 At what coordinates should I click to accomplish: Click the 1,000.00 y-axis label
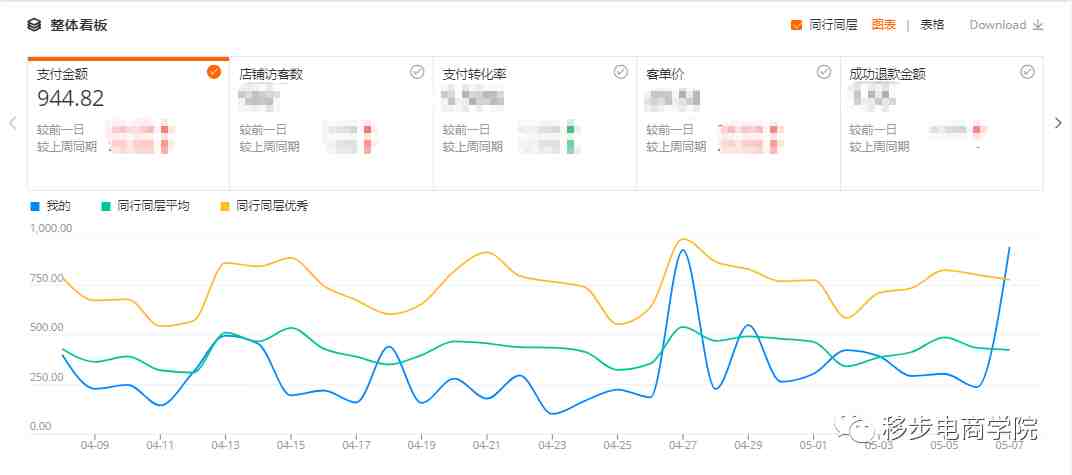point(50,229)
